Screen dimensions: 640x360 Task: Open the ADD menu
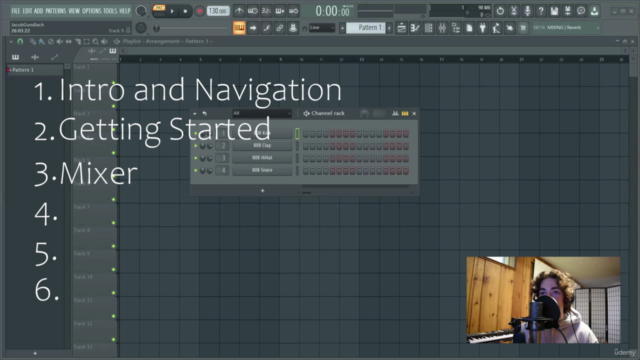tap(38, 11)
